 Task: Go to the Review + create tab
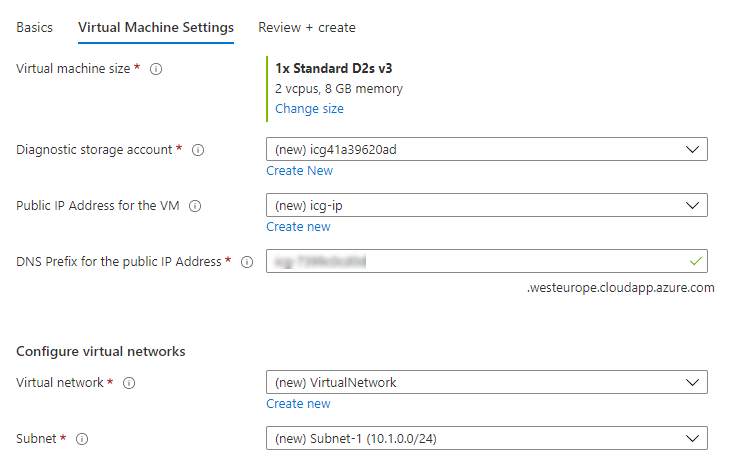(x=306, y=28)
